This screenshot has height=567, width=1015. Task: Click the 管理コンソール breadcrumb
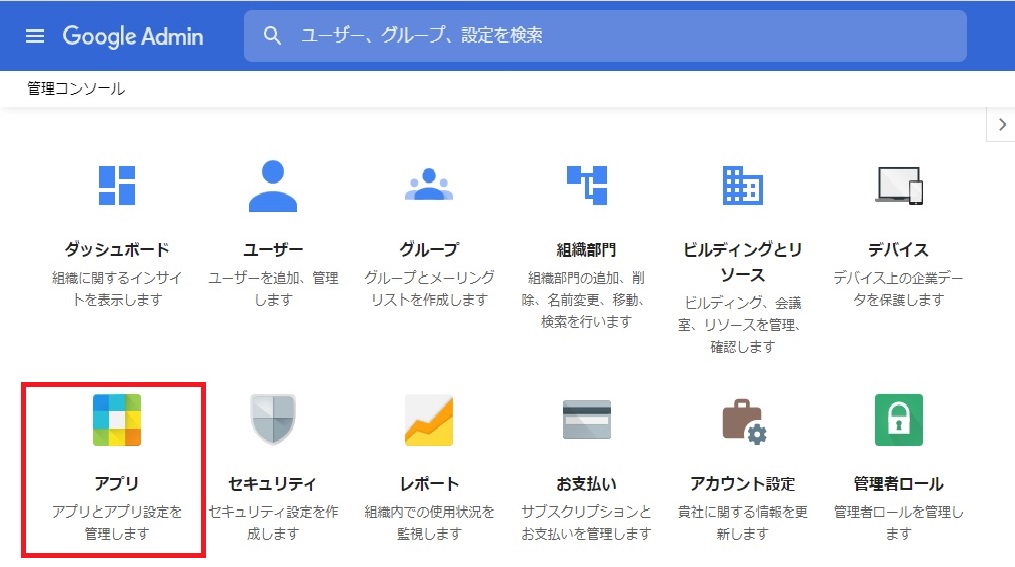pos(76,89)
